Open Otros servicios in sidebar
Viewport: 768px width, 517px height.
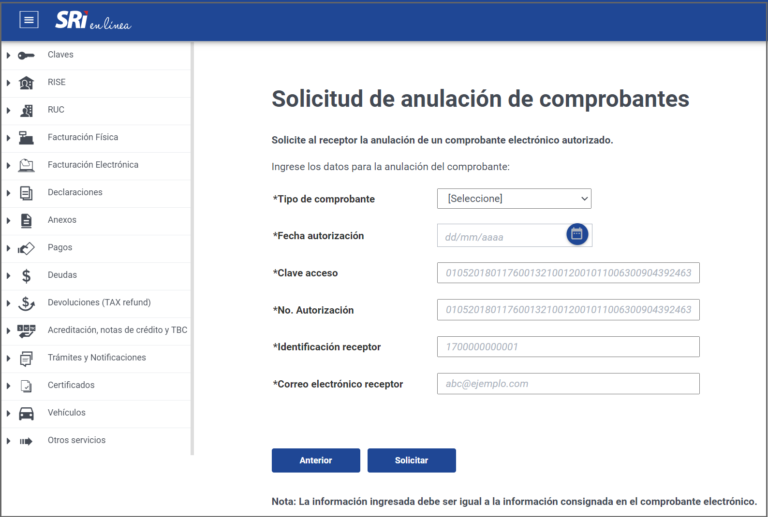click(76, 440)
